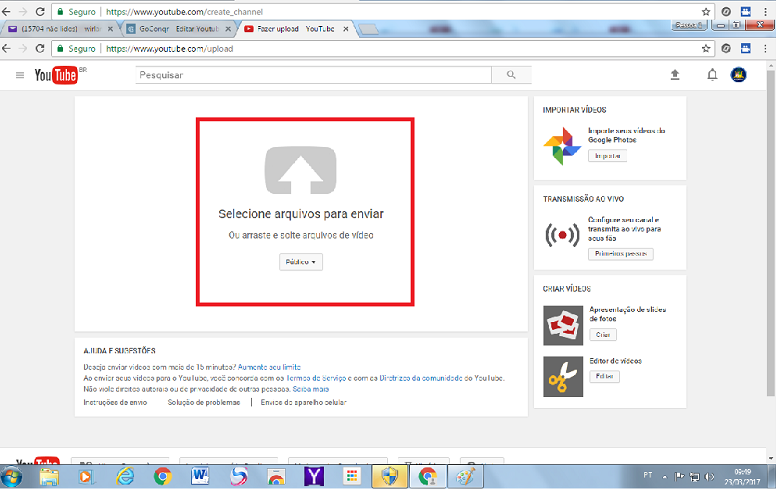
Task: Click the live streaming broadcast icon
Action: [562, 235]
